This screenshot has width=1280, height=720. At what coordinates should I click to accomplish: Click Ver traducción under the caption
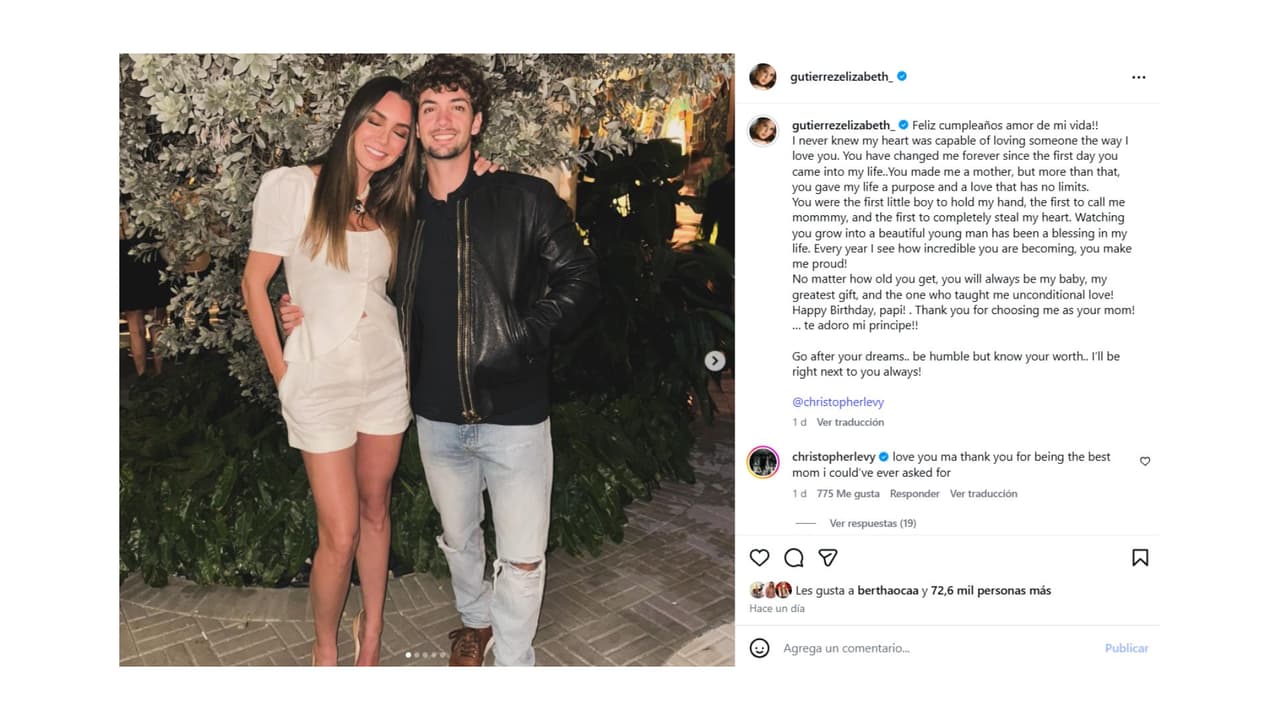[850, 423]
